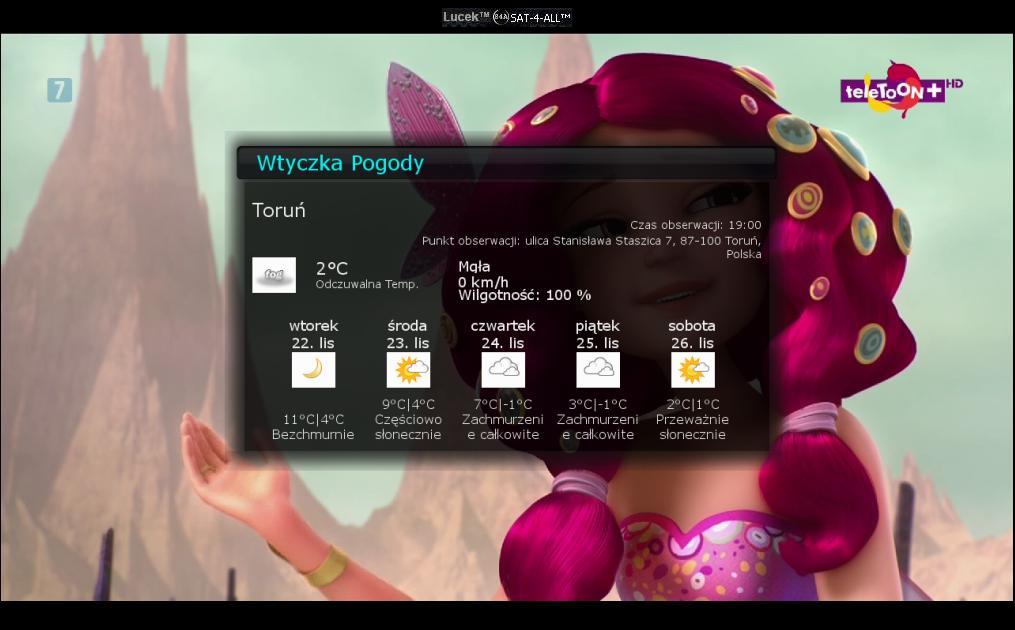Click the current temperature 2°C
The width and height of the screenshot is (1015, 630).
tap(332, 268)
